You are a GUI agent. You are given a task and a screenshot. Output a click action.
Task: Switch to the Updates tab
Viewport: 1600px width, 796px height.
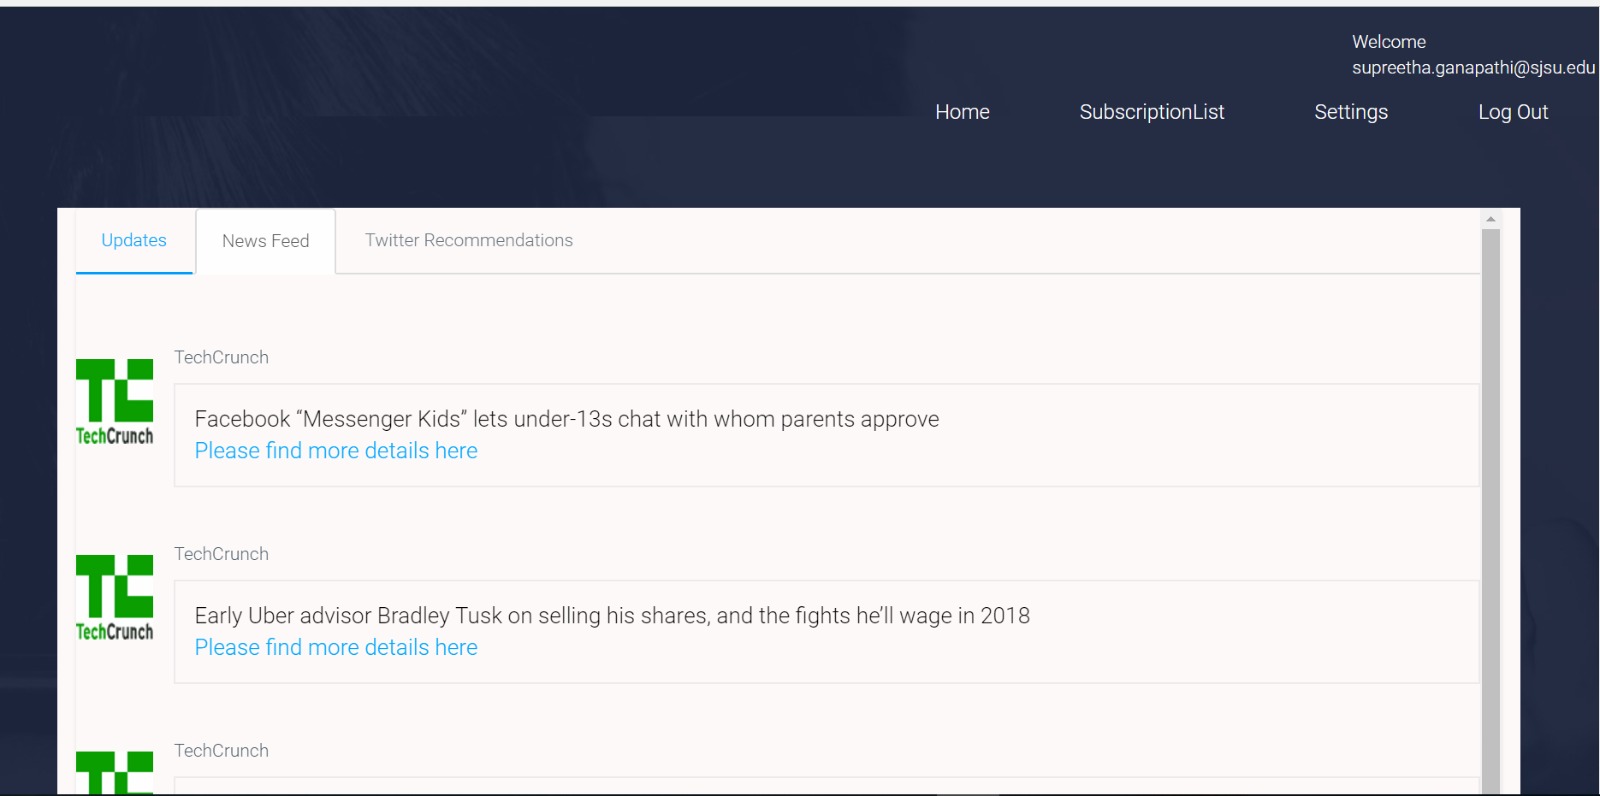(x=134, y=240)
